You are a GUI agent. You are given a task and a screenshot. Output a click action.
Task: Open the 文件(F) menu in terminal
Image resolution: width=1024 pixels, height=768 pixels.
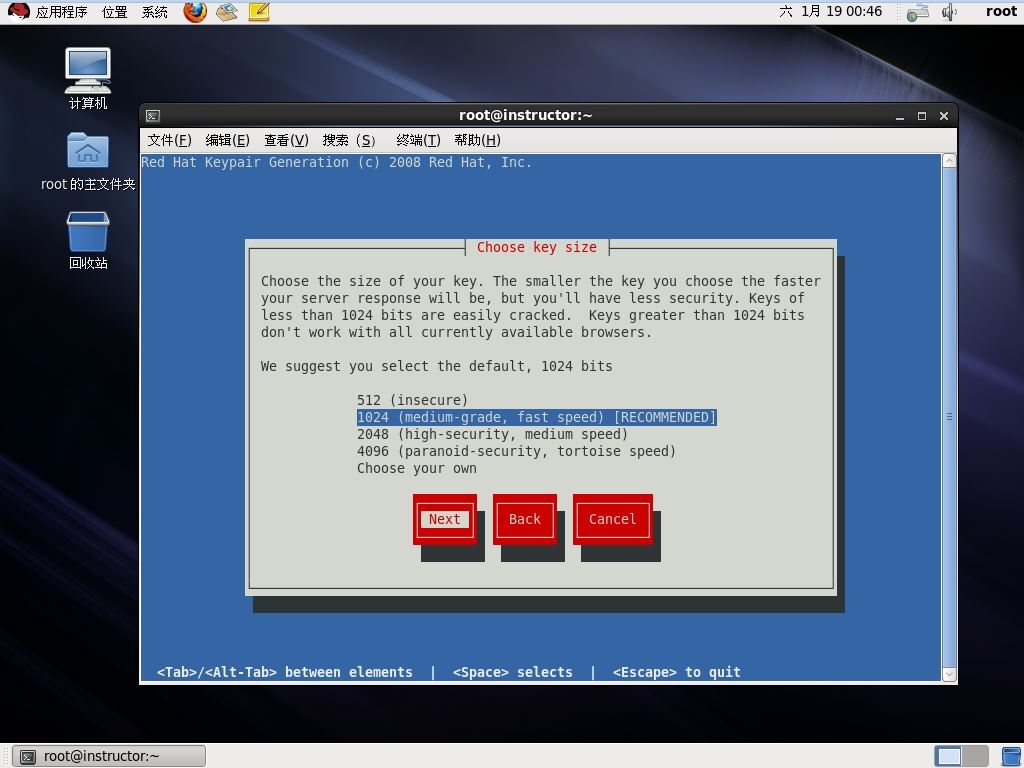[169, 140]
